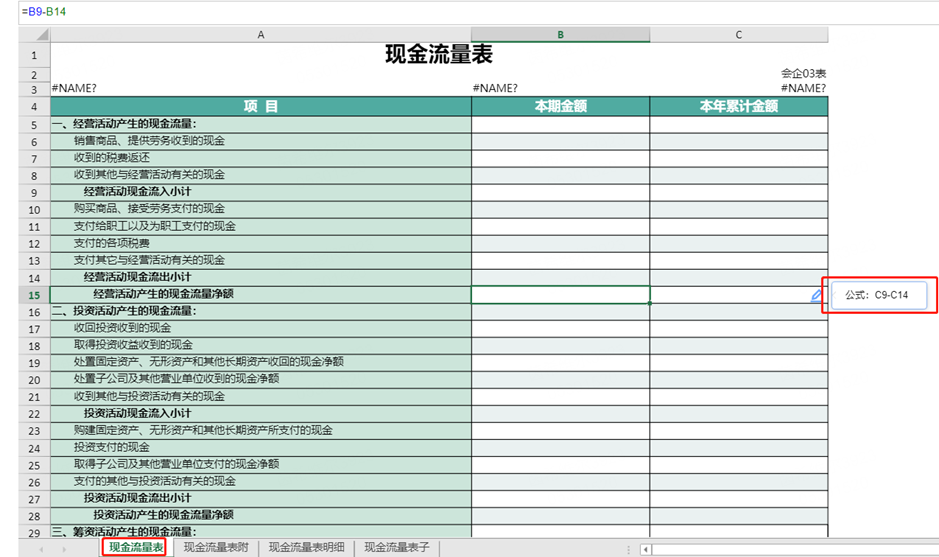Click cell 收到的税费返还
939x557 pixels.
[x=261, y=158]
